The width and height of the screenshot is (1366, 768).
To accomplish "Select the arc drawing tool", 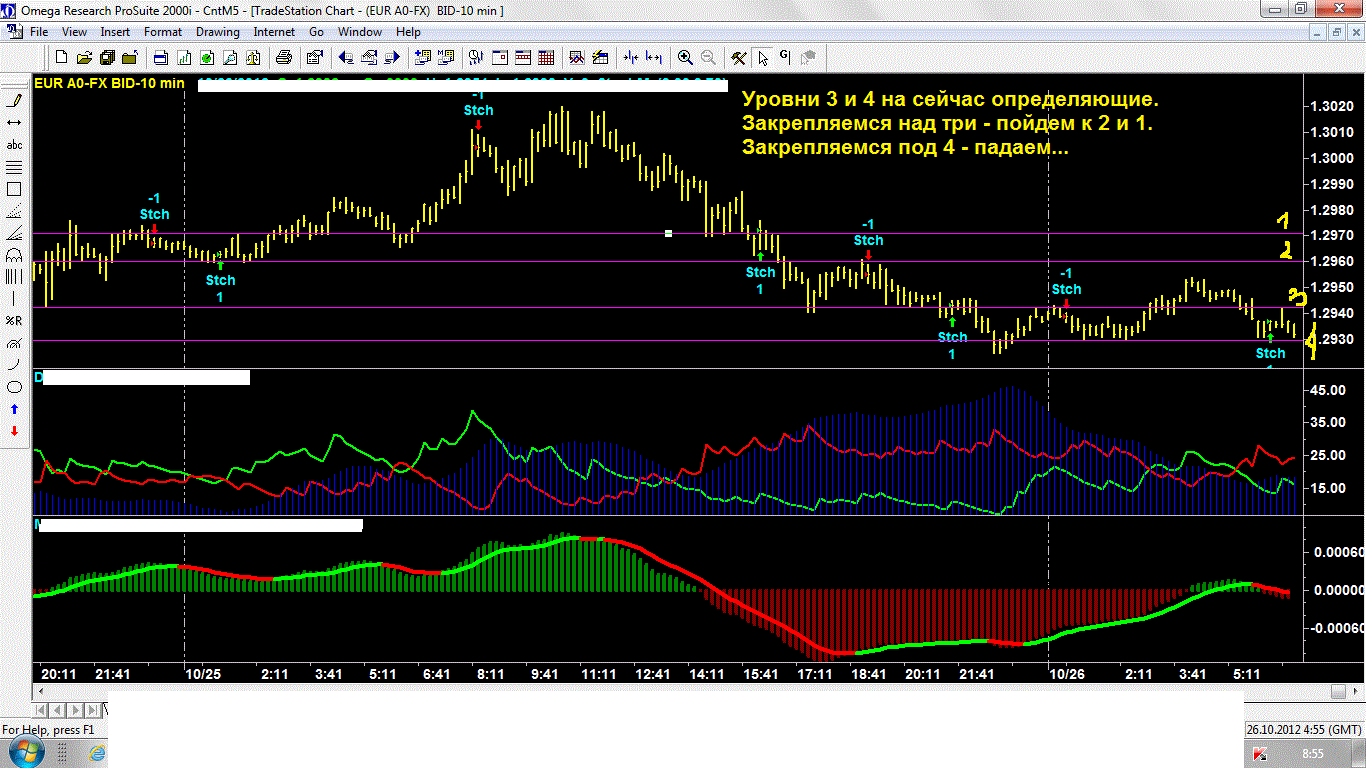I will click(x=14, y=364).
